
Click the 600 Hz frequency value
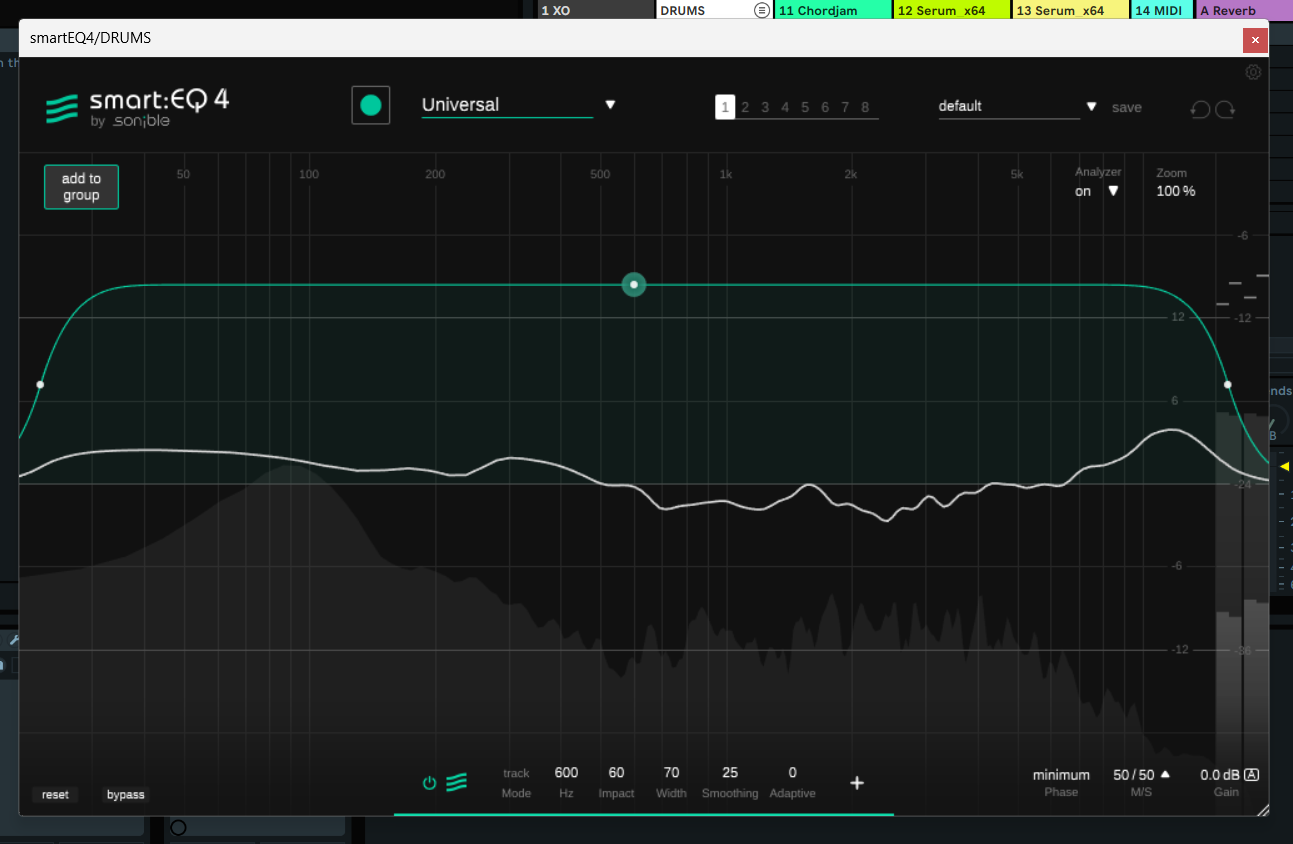tap(566, 773)
